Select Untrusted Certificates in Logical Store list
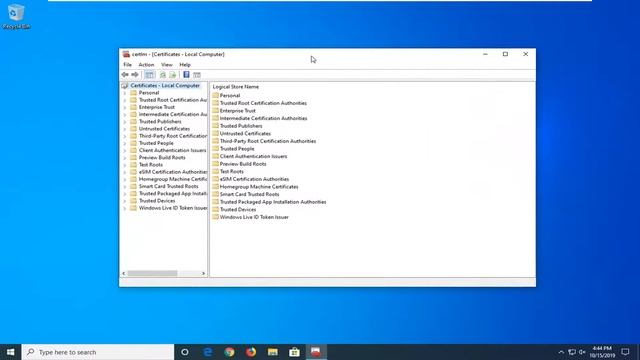The width and height of the screenshot is (640, 360). coord(245,133)
